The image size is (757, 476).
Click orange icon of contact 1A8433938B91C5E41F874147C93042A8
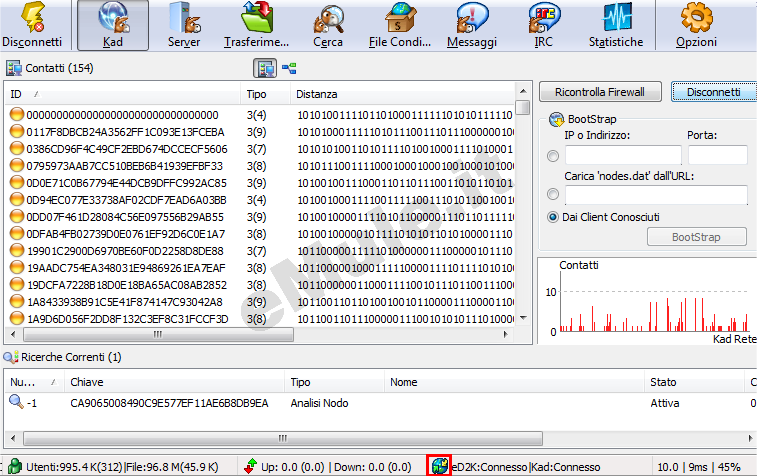pyautogui.click(x=17, y=301)
